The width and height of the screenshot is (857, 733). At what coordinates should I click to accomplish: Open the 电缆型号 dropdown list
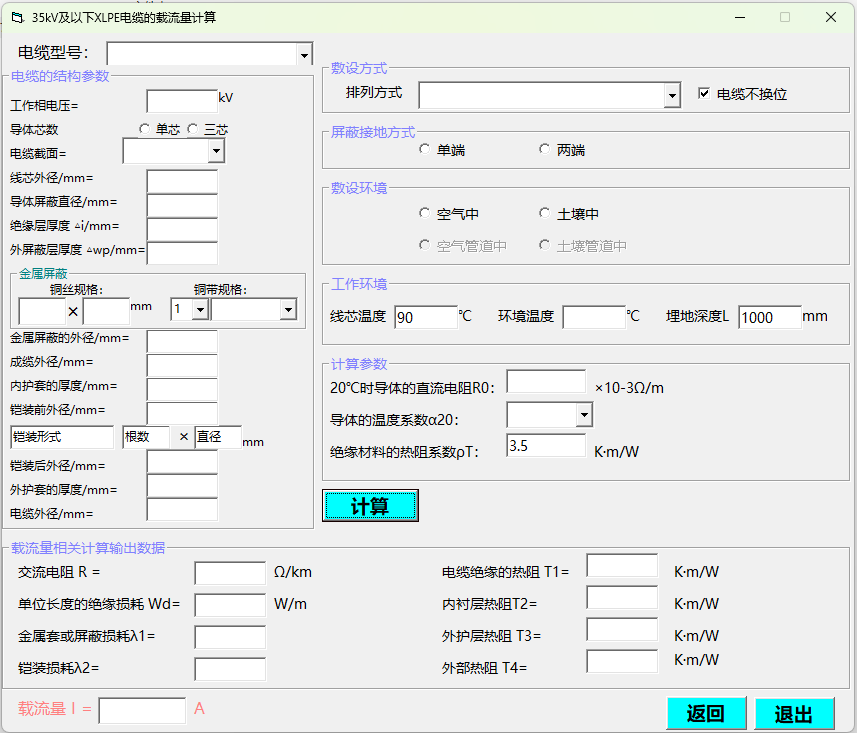click(304, 54)
